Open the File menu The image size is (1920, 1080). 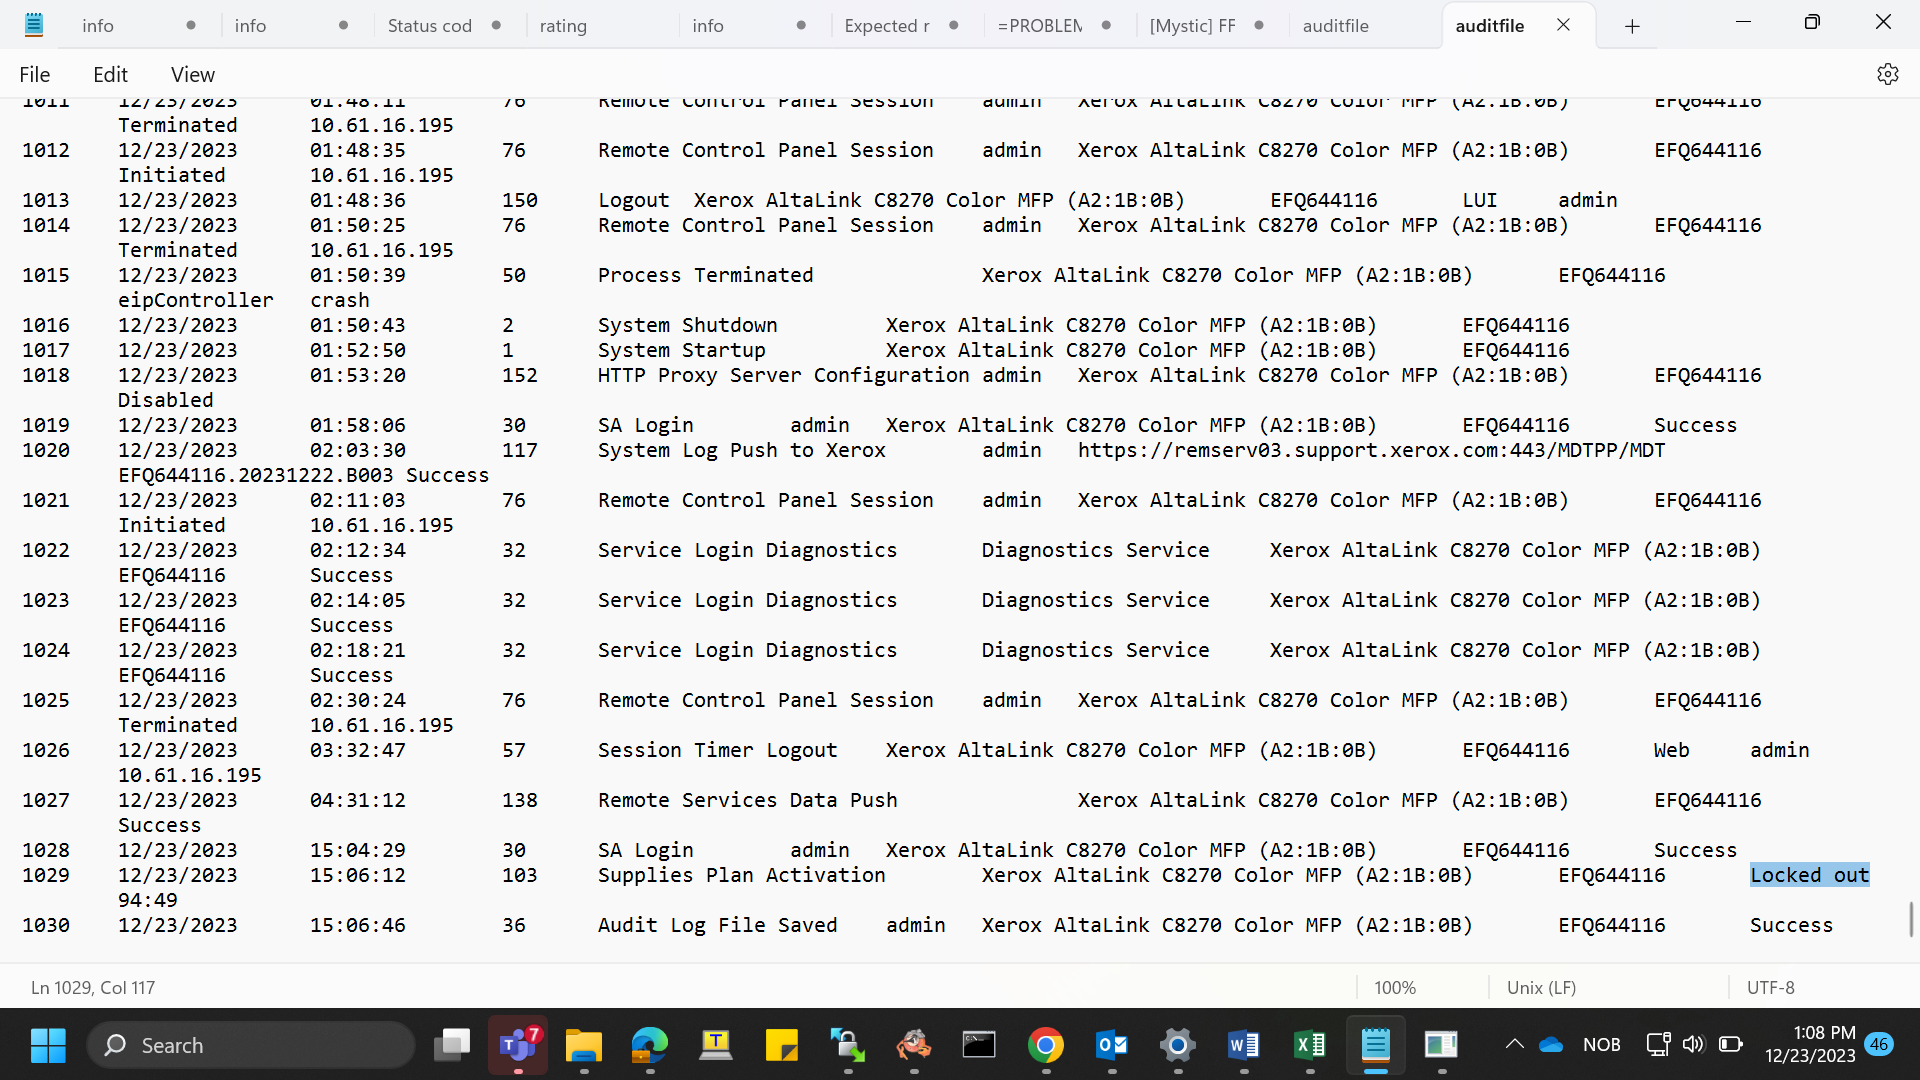point(35,74)
